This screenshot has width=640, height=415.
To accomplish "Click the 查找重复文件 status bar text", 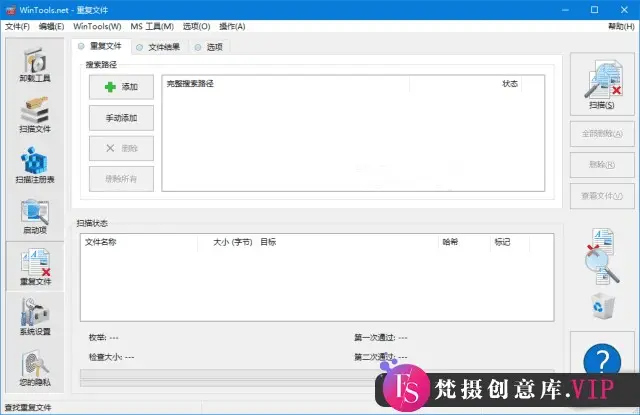I will pyautogui.click(x=28, y=407).
